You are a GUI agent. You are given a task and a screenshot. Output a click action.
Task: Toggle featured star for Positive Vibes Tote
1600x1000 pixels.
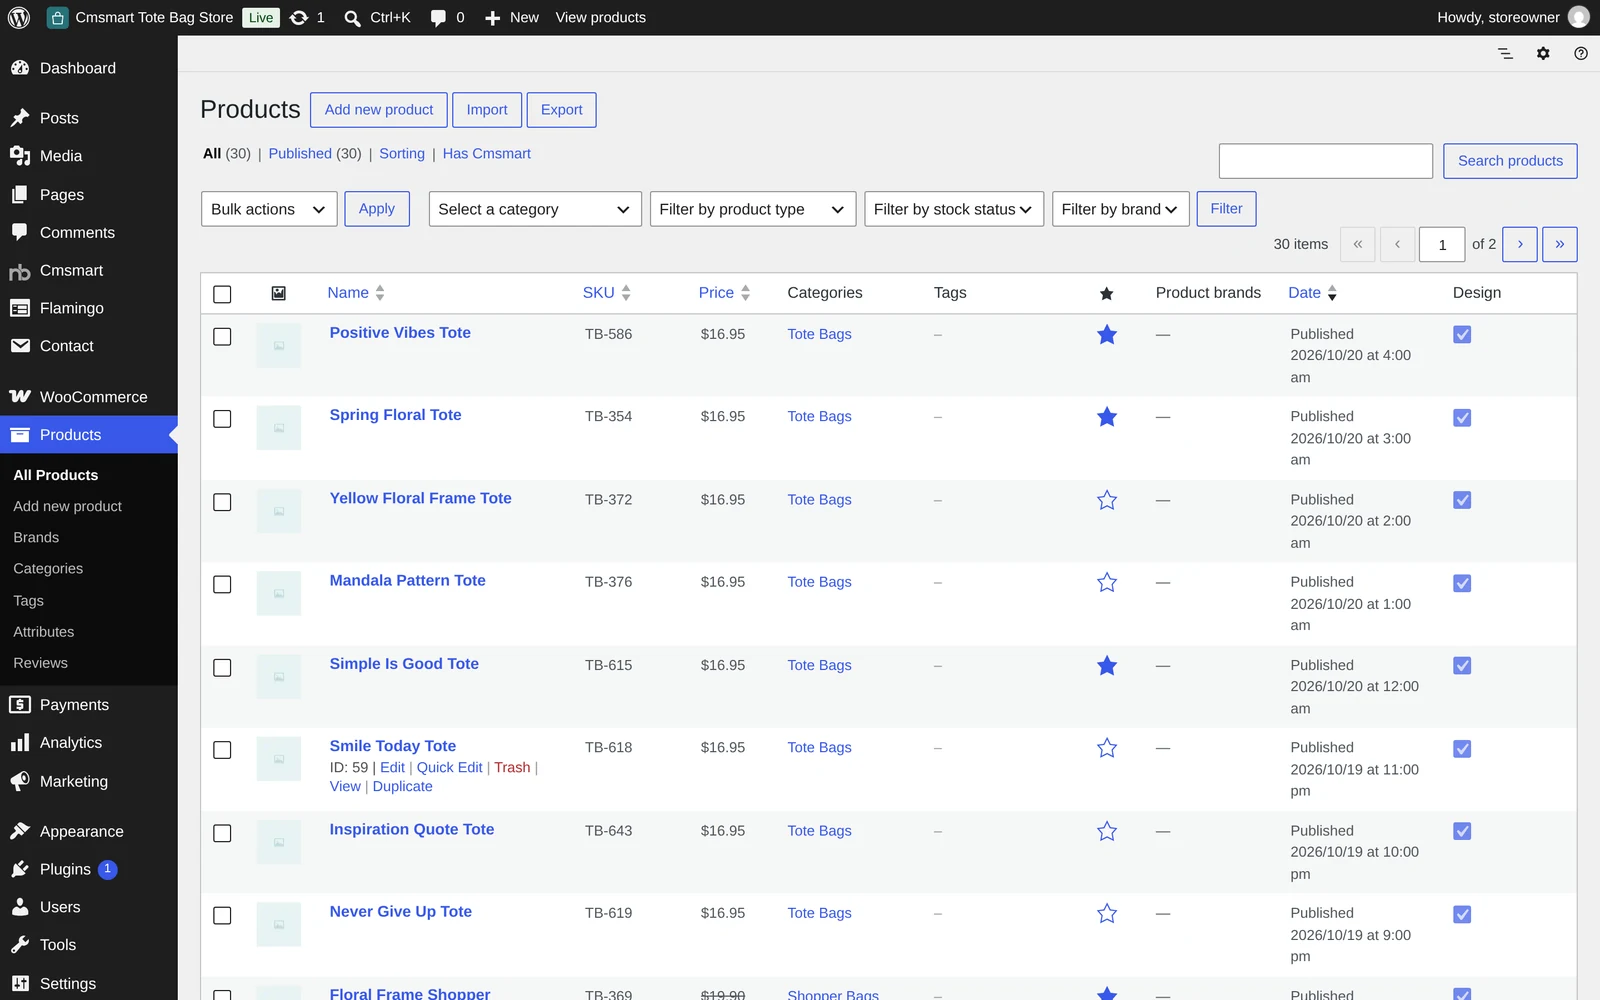point(1106,334)
